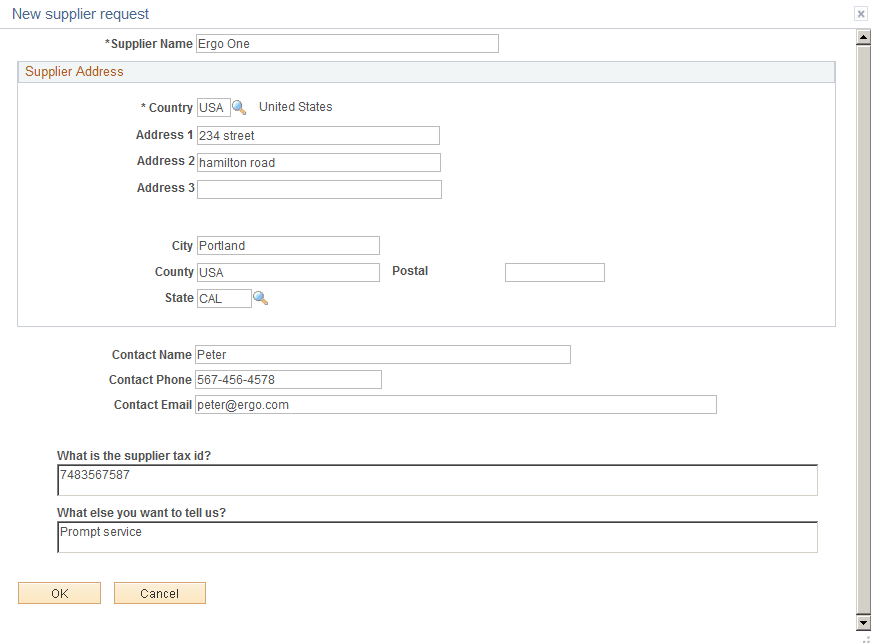
Task: Edit the Contact Name field
Action: [x=383, y=355]
